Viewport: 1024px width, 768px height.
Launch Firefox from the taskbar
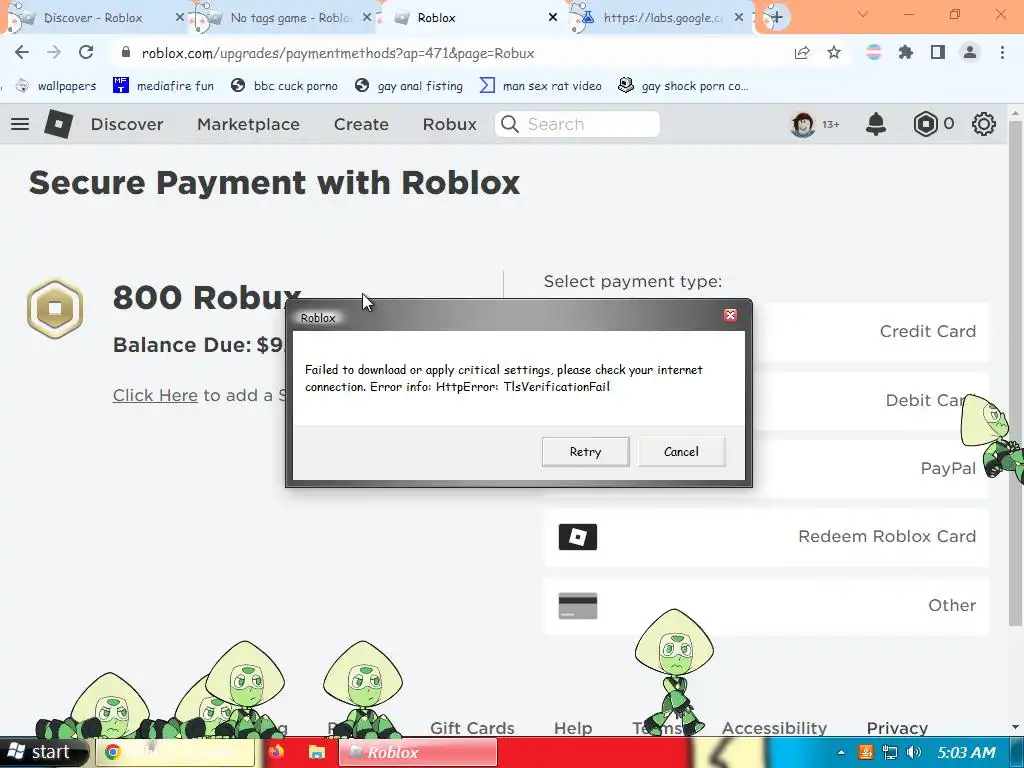click(x=276, y=752)
